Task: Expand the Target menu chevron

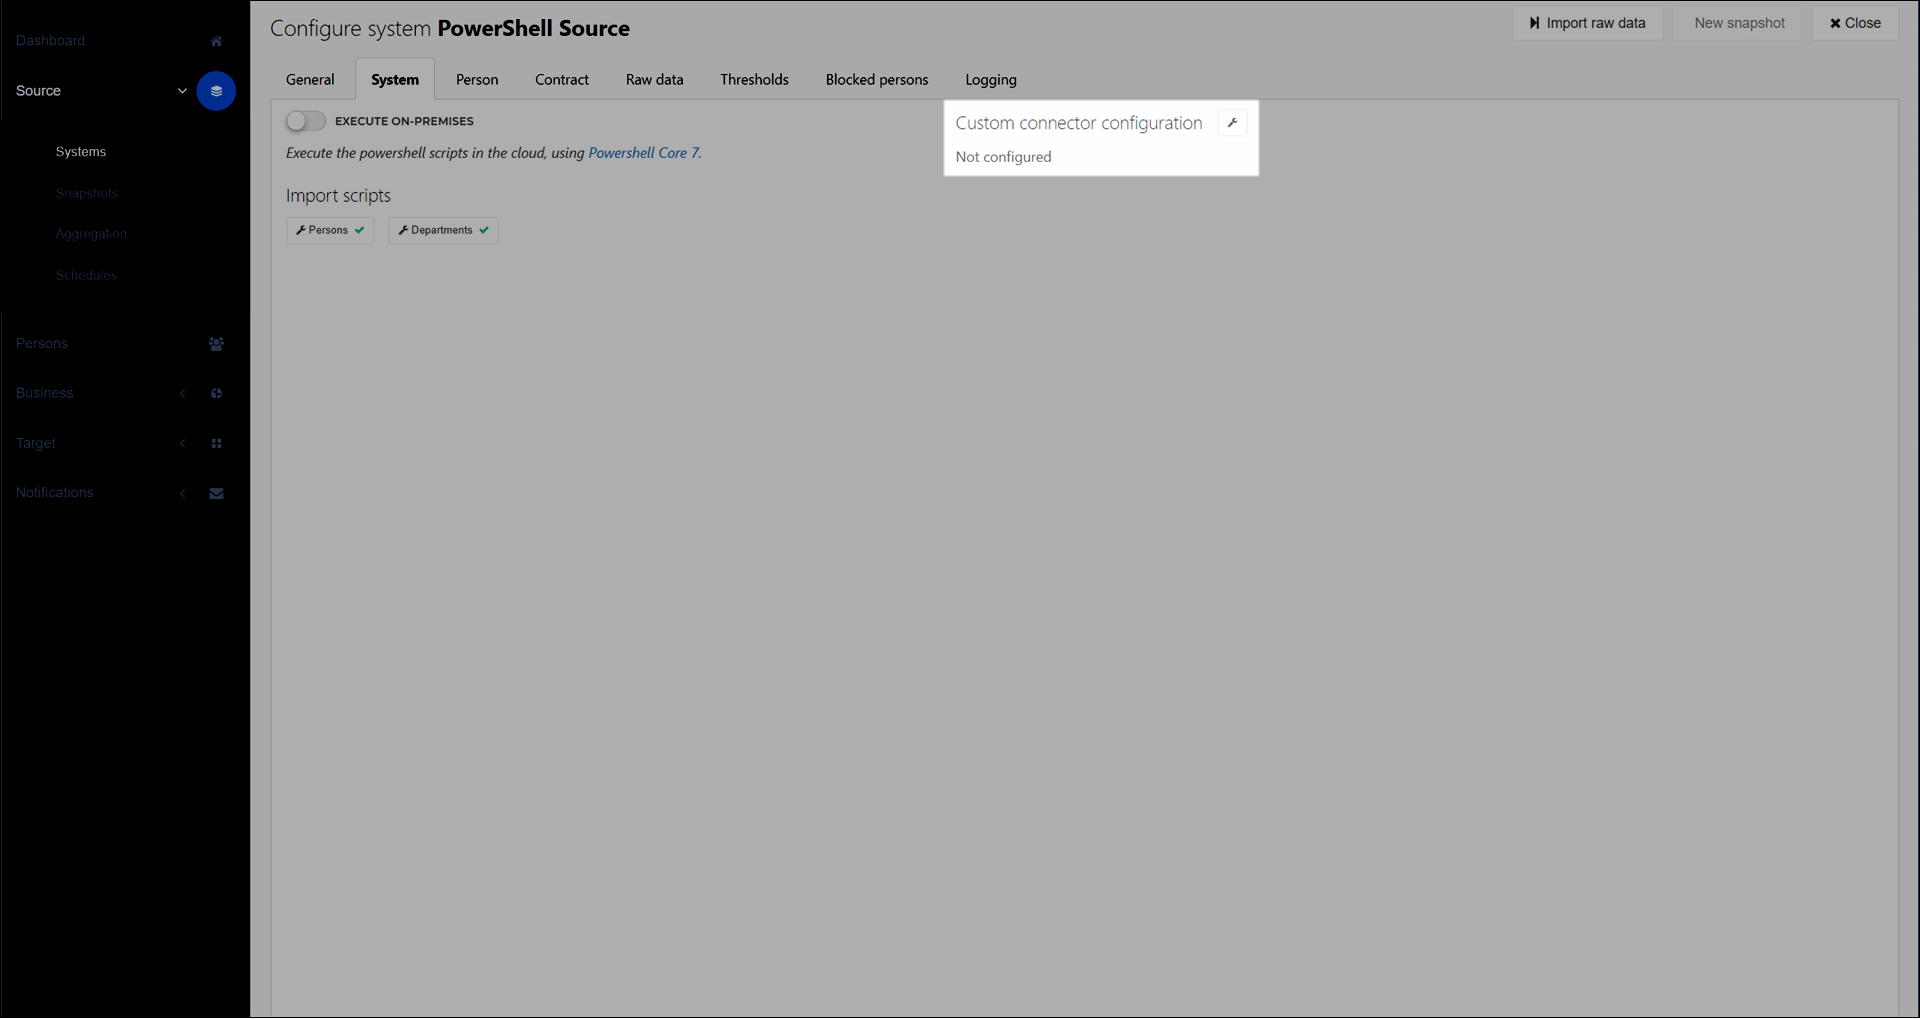Action: click(x=183, y=444)
